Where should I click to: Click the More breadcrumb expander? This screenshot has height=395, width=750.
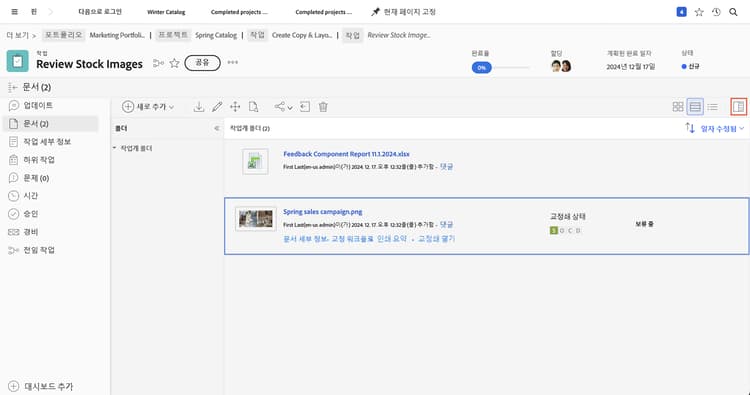click(21, 35)
